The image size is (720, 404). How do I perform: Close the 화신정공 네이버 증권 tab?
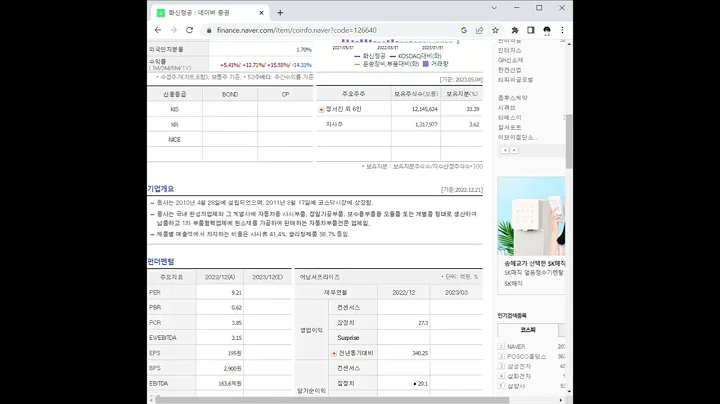pyautogui.click(x=261, y=13)
